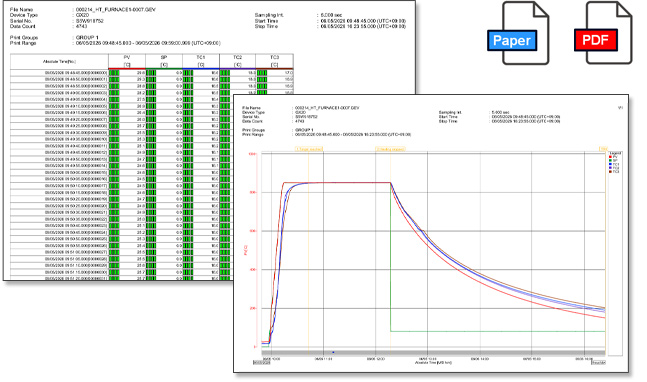Select the SP column header in the table
The image size is (647, 382).
164,61
